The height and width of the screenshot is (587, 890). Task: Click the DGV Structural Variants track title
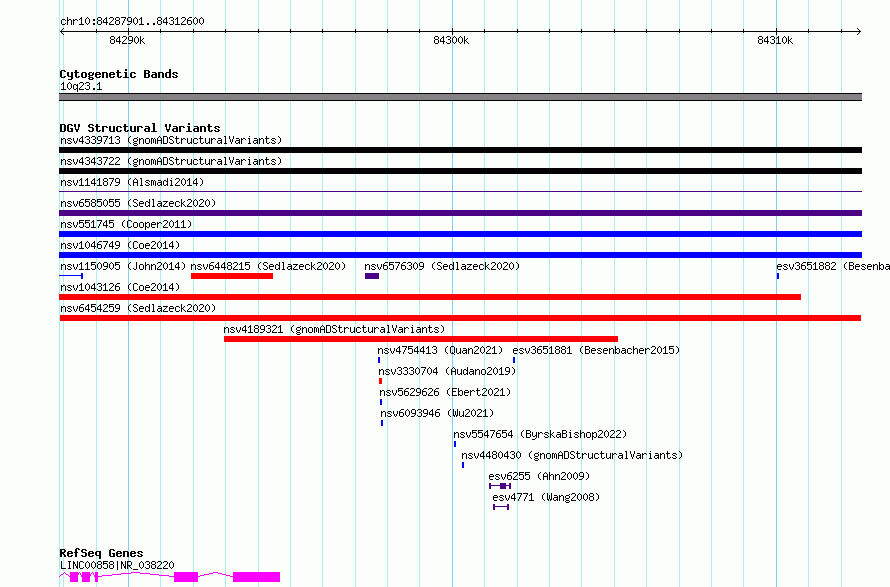(140, 128)
